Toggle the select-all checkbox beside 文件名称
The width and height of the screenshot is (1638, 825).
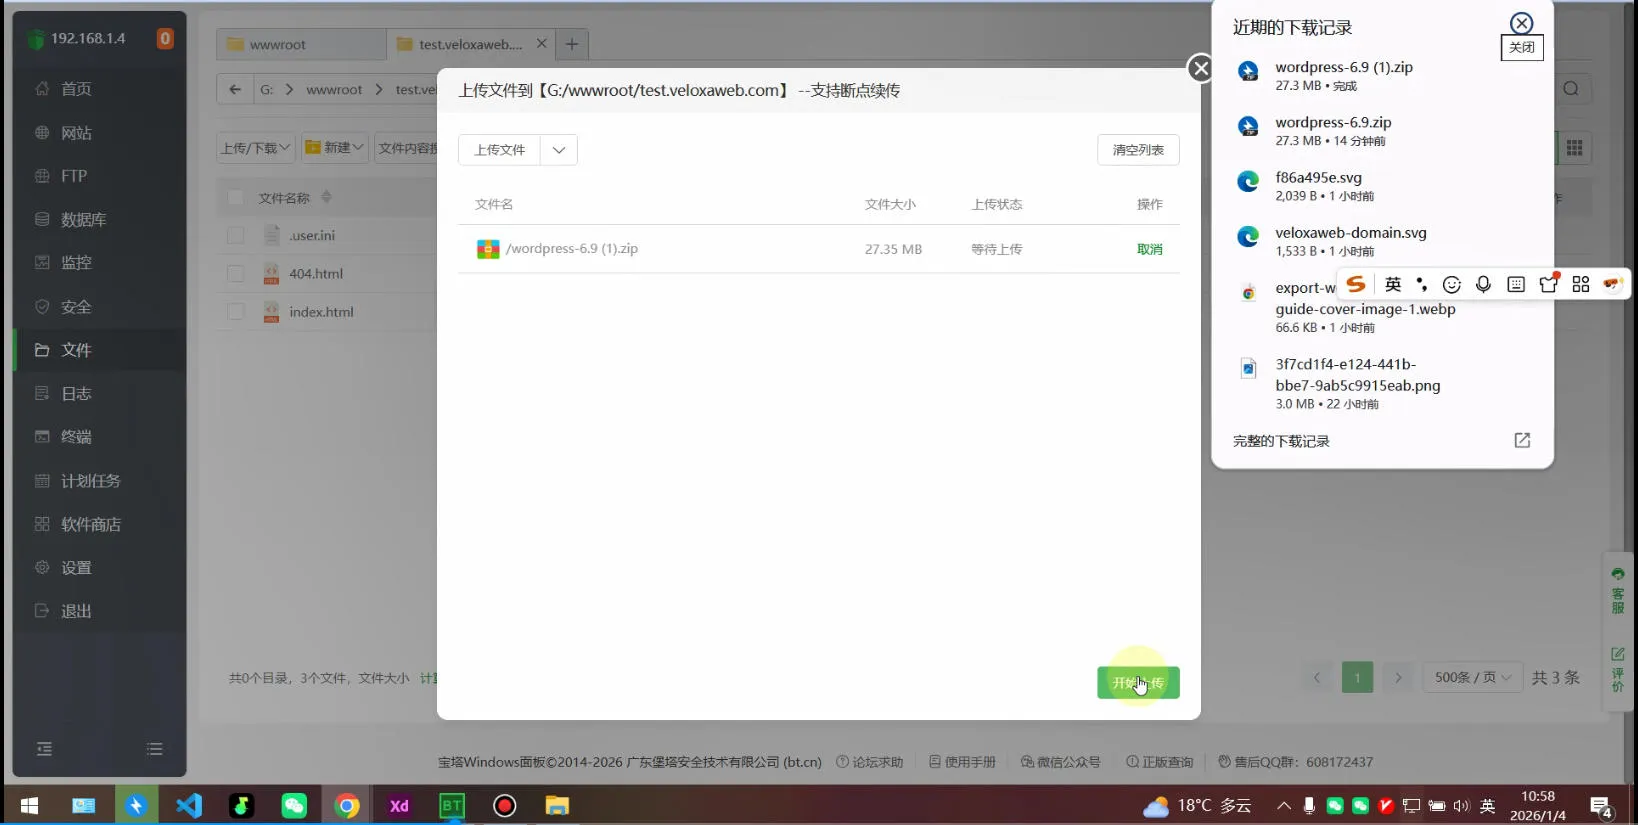236,198
